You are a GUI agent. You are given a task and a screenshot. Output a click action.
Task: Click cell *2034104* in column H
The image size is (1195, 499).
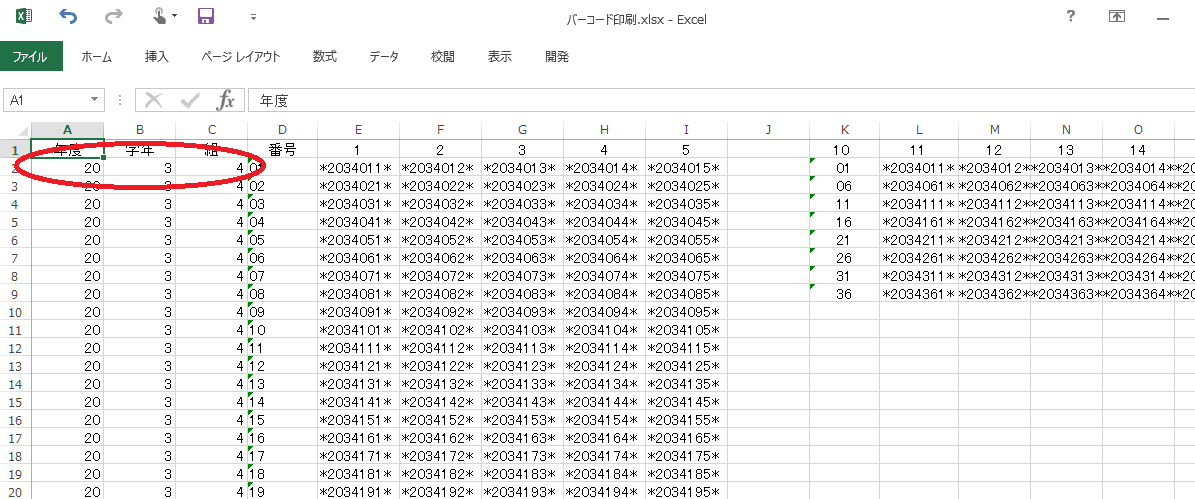(604, 330)
